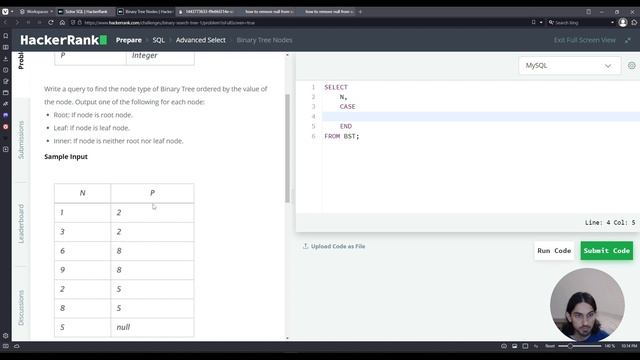Viewport: 640px width, 360px height.
Task: Expand the bookmark dropdown arrow in address bar
Action: 541,22
